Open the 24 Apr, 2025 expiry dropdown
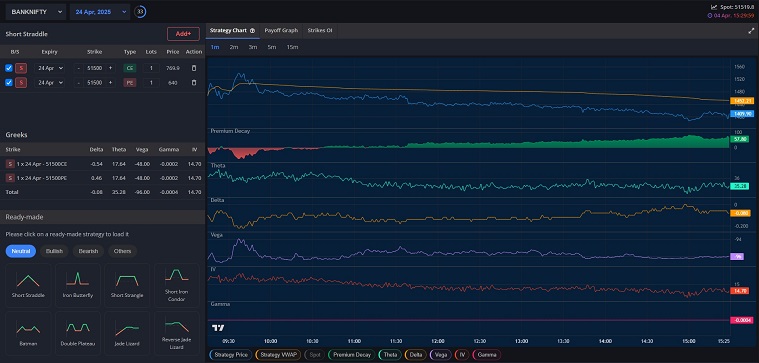The image size is (759, 363). [100, 12]
